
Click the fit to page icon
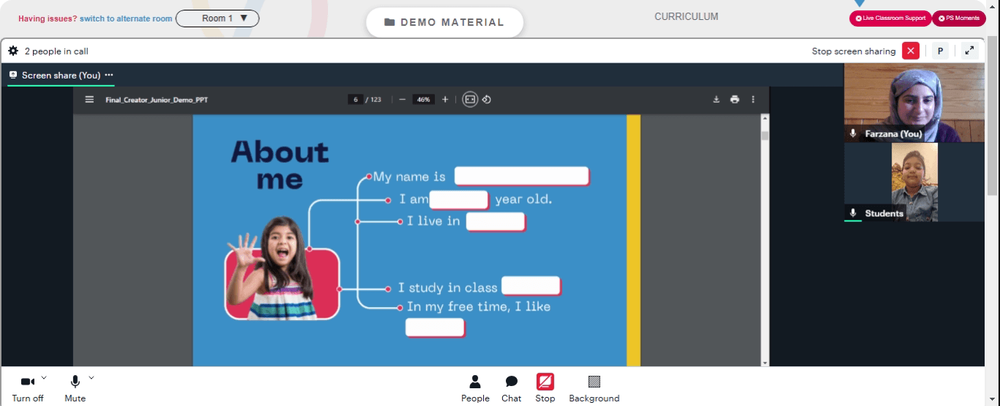coord(470,99)
